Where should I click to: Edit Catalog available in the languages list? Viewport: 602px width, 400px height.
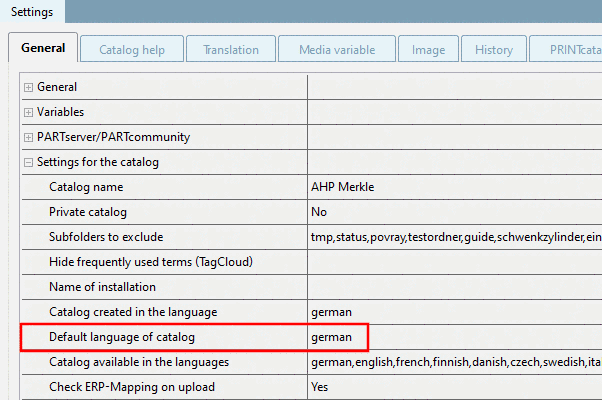(x=454, y=362)
